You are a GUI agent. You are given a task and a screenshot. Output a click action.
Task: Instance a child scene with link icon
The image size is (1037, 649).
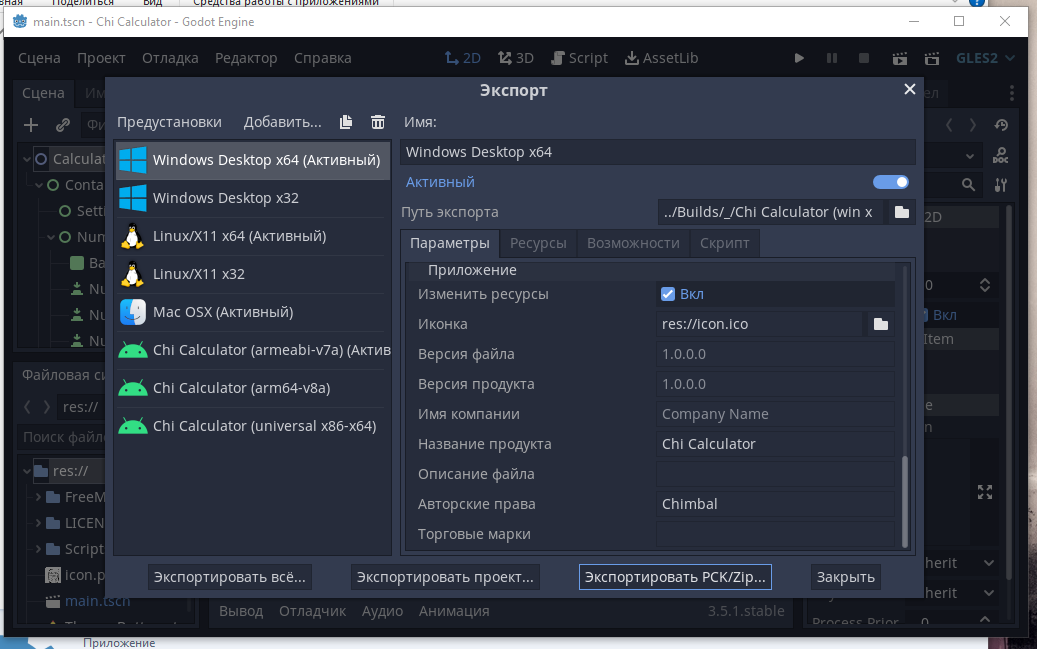tap(63, 124)
